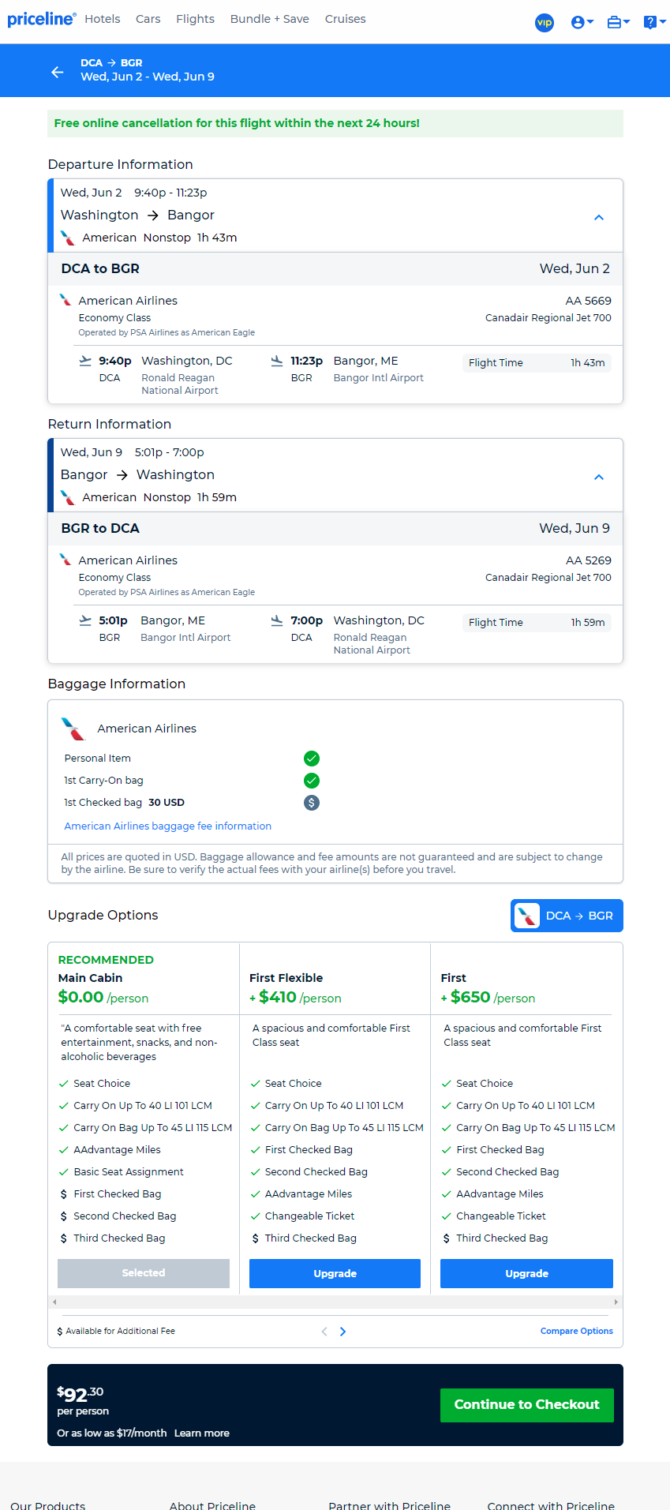The image size is (670, 1510).
Task: Open the Flights menu item
Action: [195, 19]
